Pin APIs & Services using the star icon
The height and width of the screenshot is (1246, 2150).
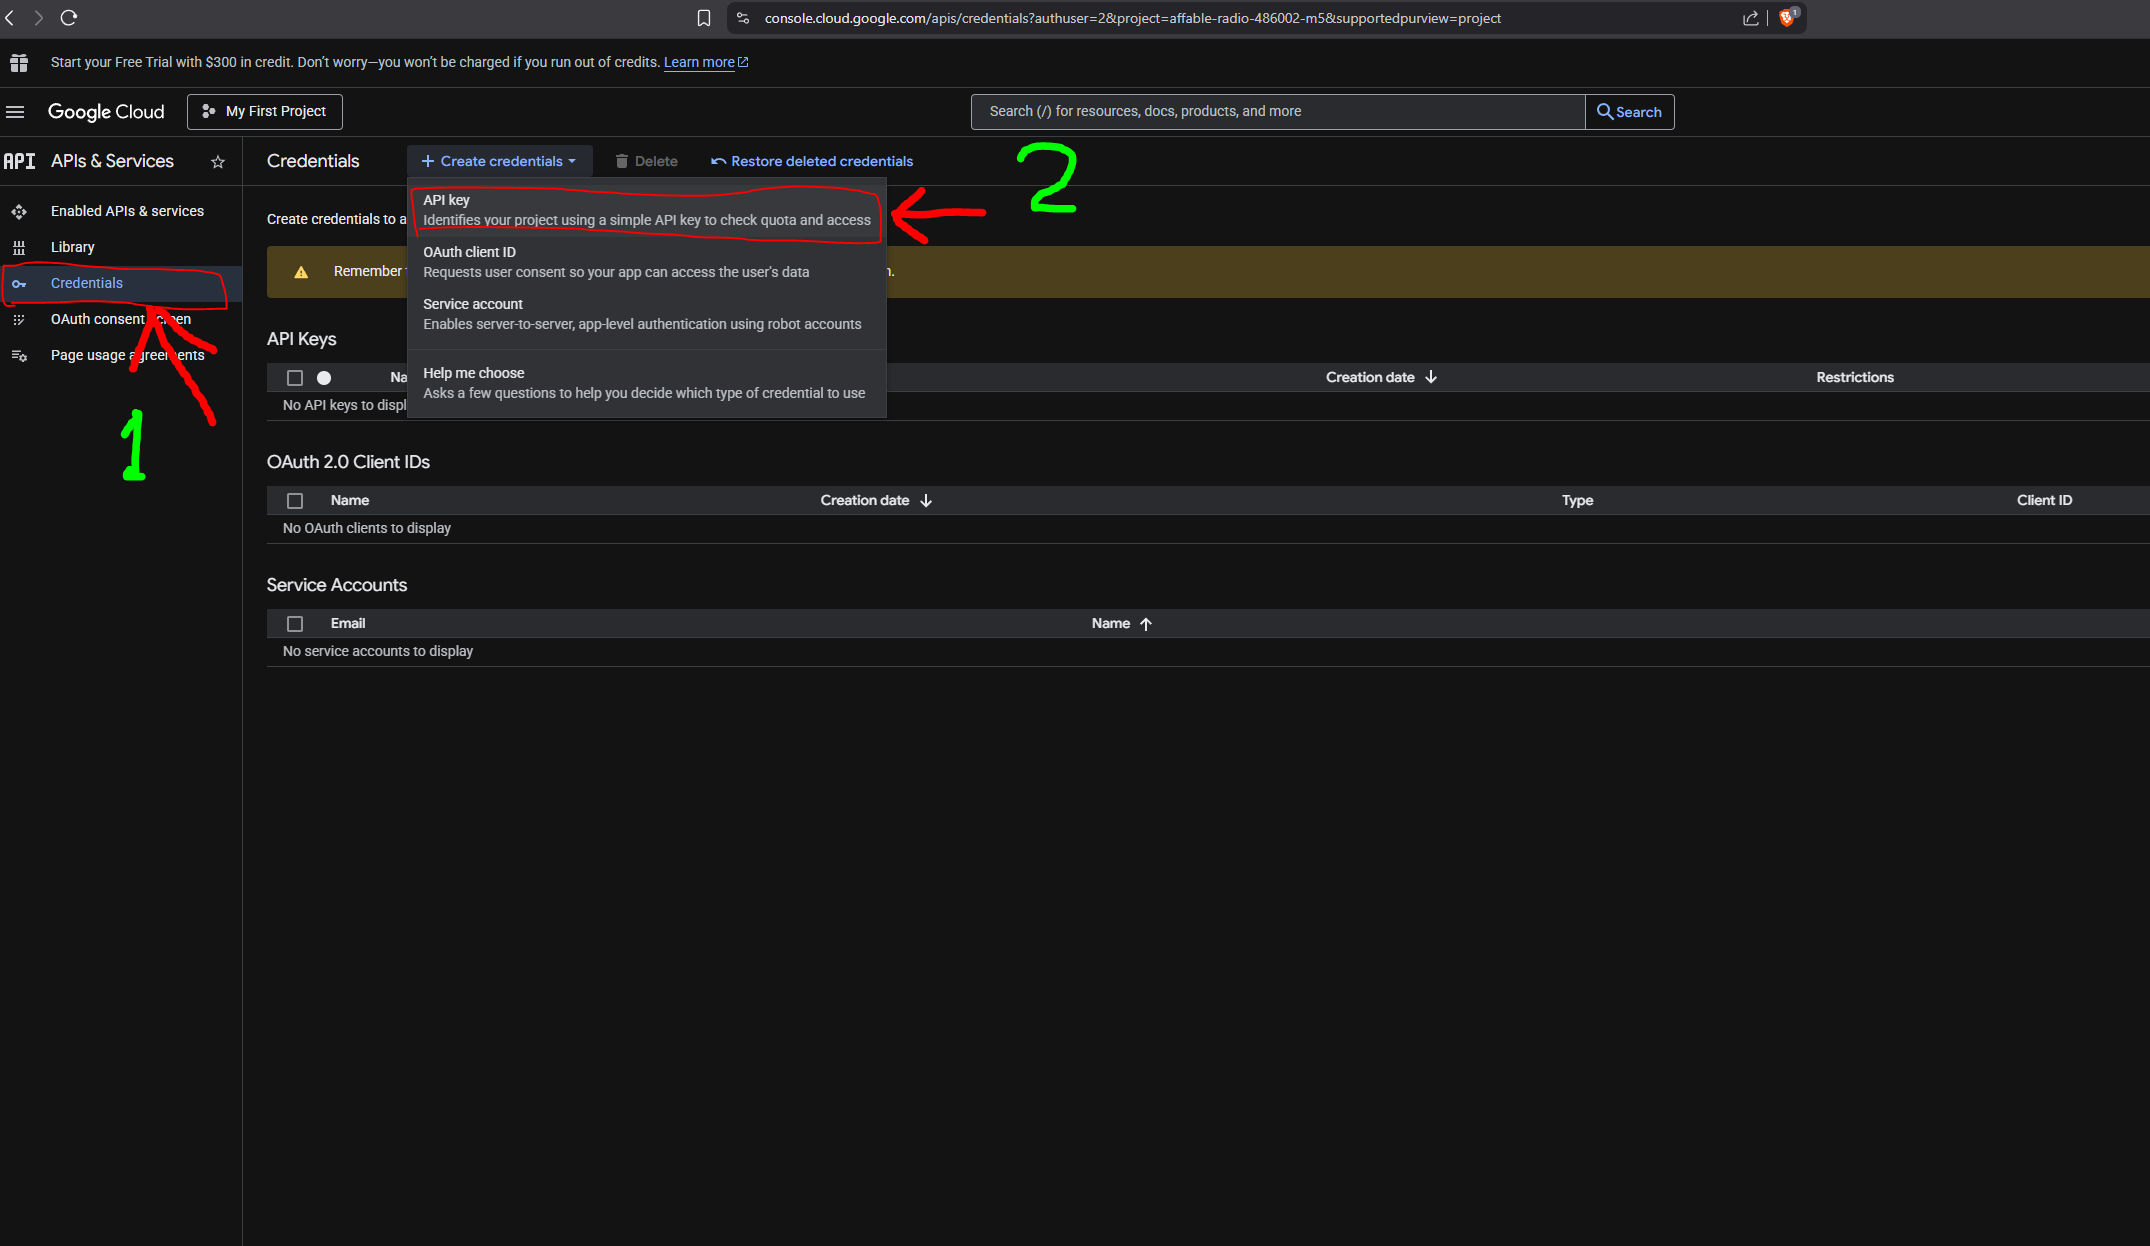pyautogui.click(x=218, y=161)
